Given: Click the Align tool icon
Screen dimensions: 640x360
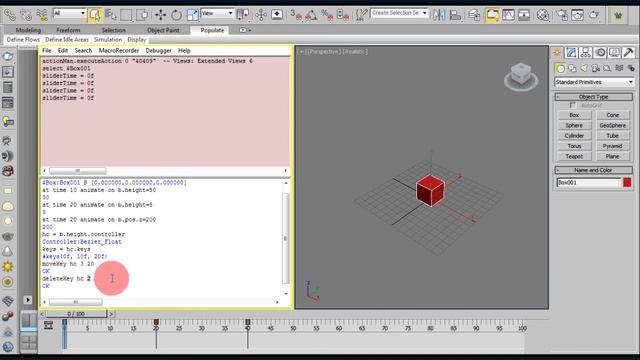Looking at the screenshot, I should (455, 15).
